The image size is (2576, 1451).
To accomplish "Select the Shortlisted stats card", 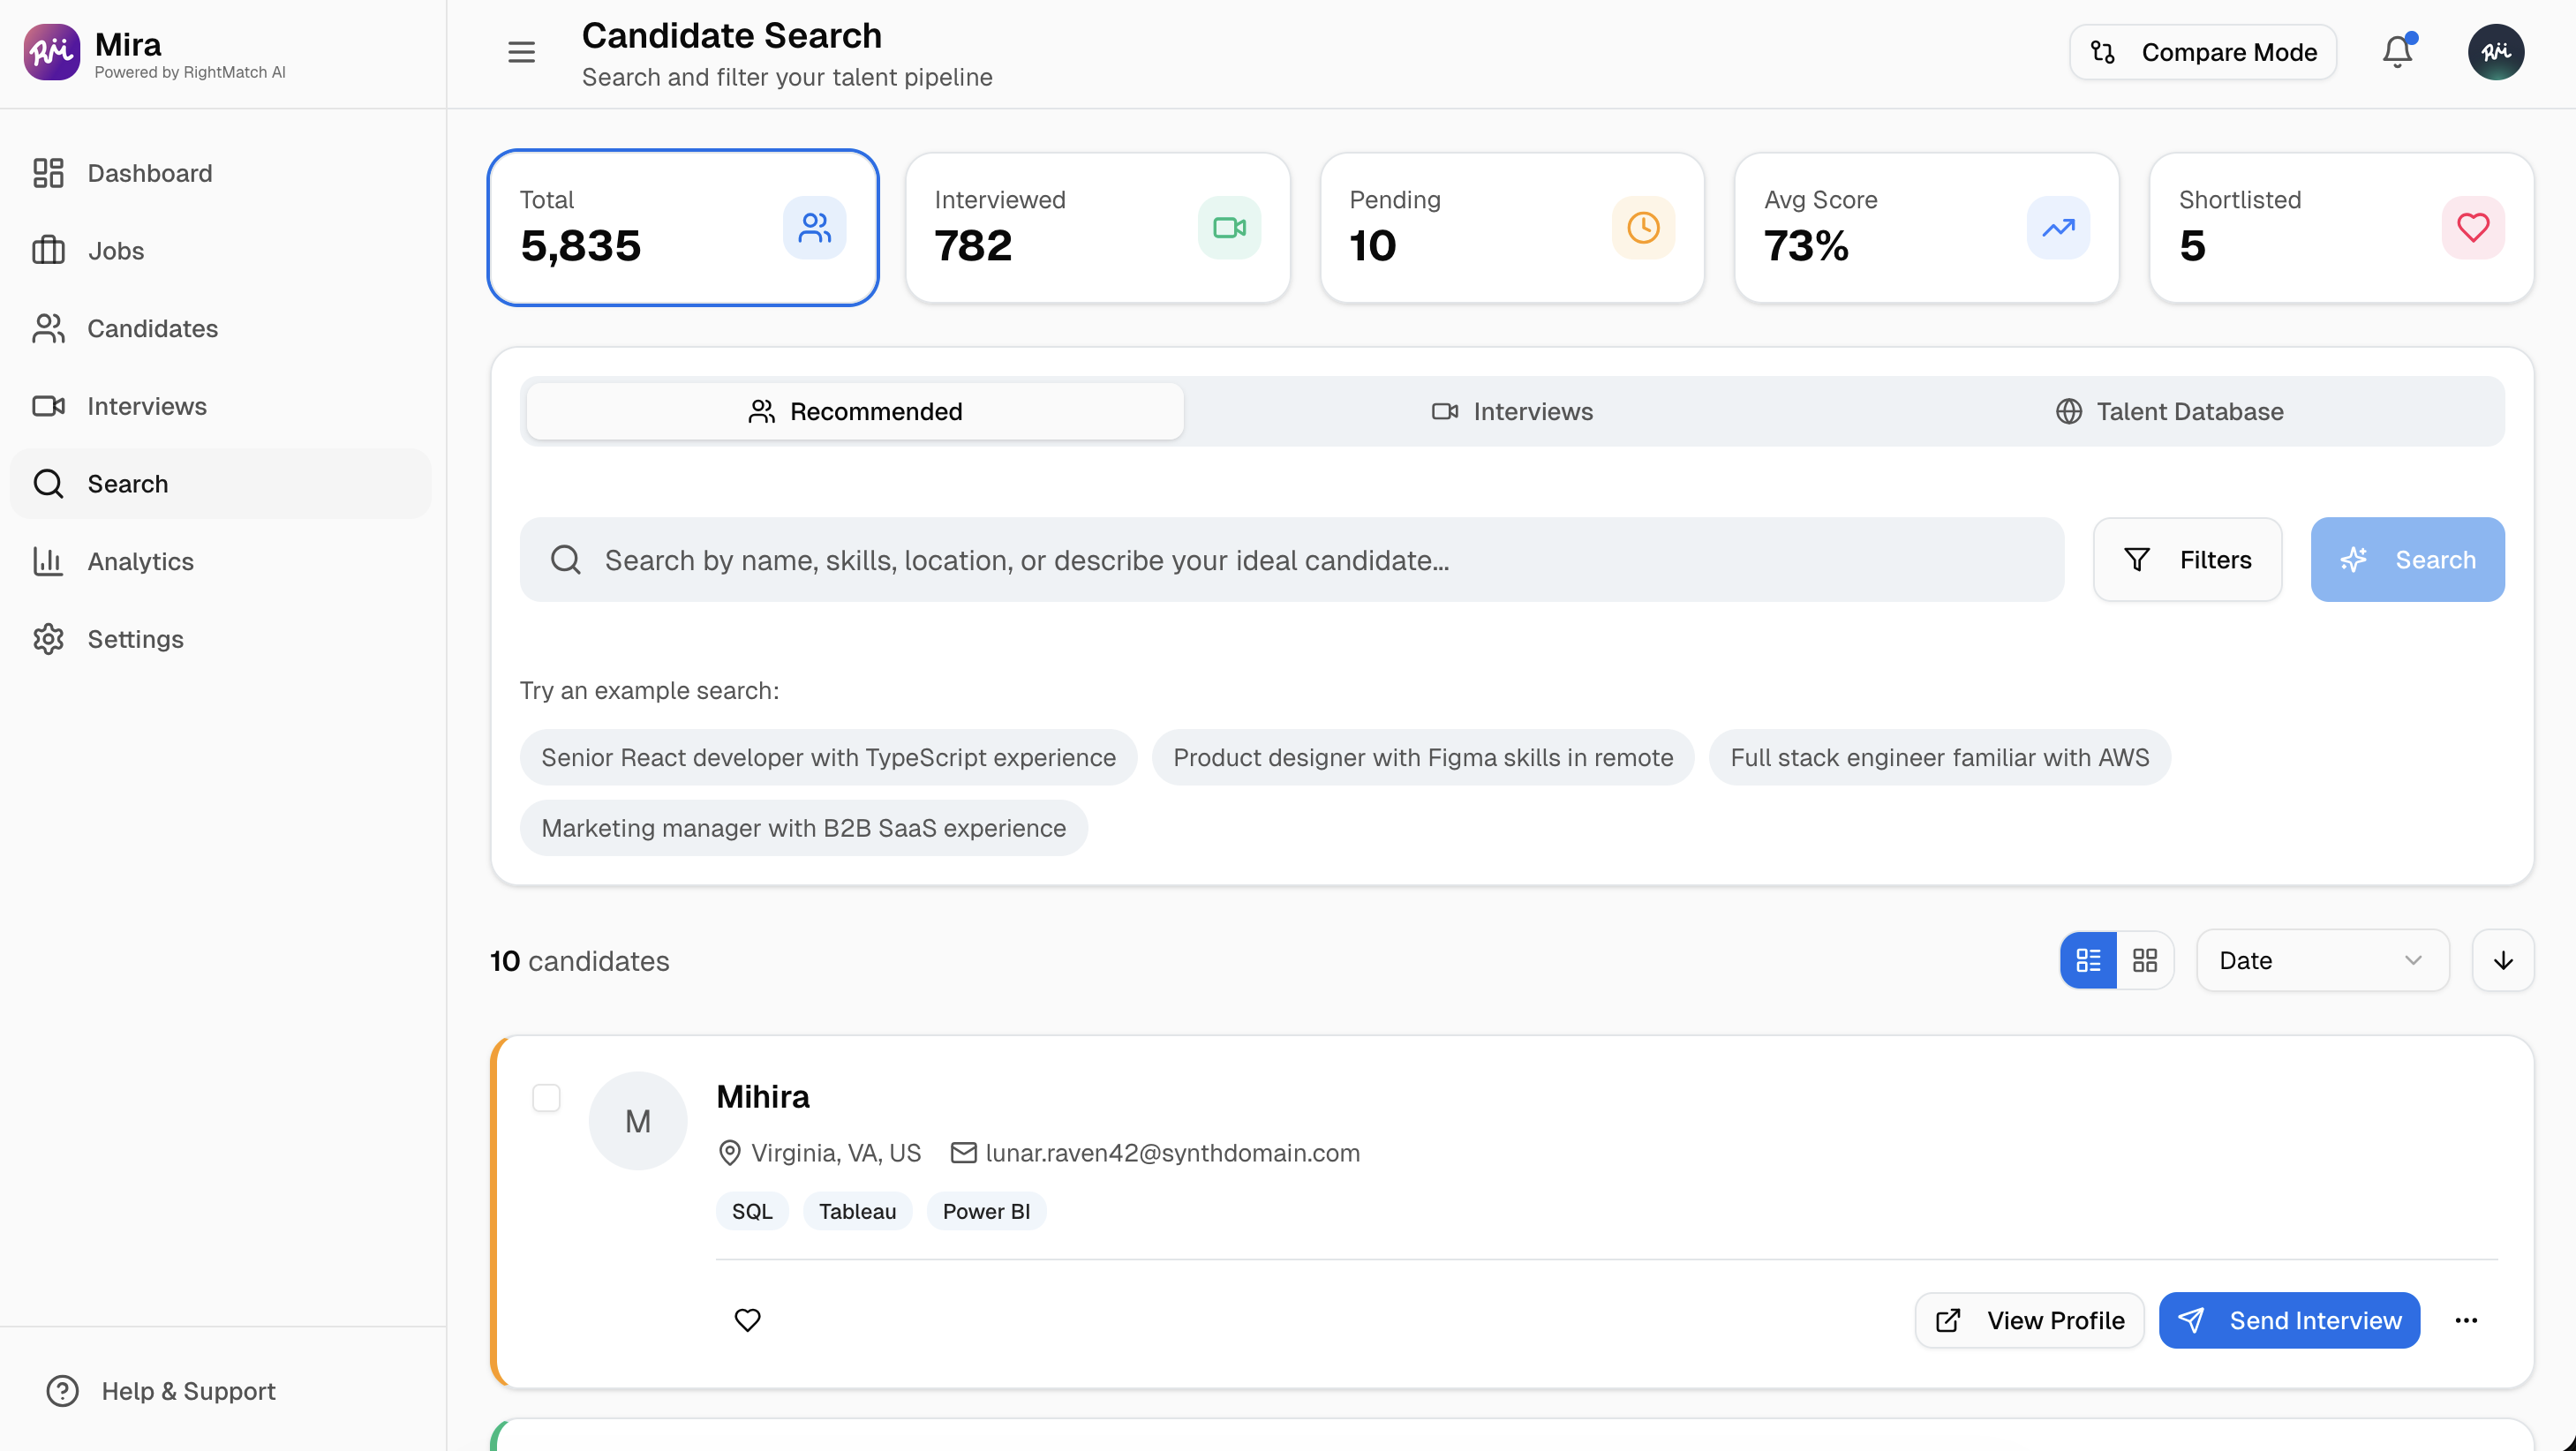I will [x=2340, y=227].
